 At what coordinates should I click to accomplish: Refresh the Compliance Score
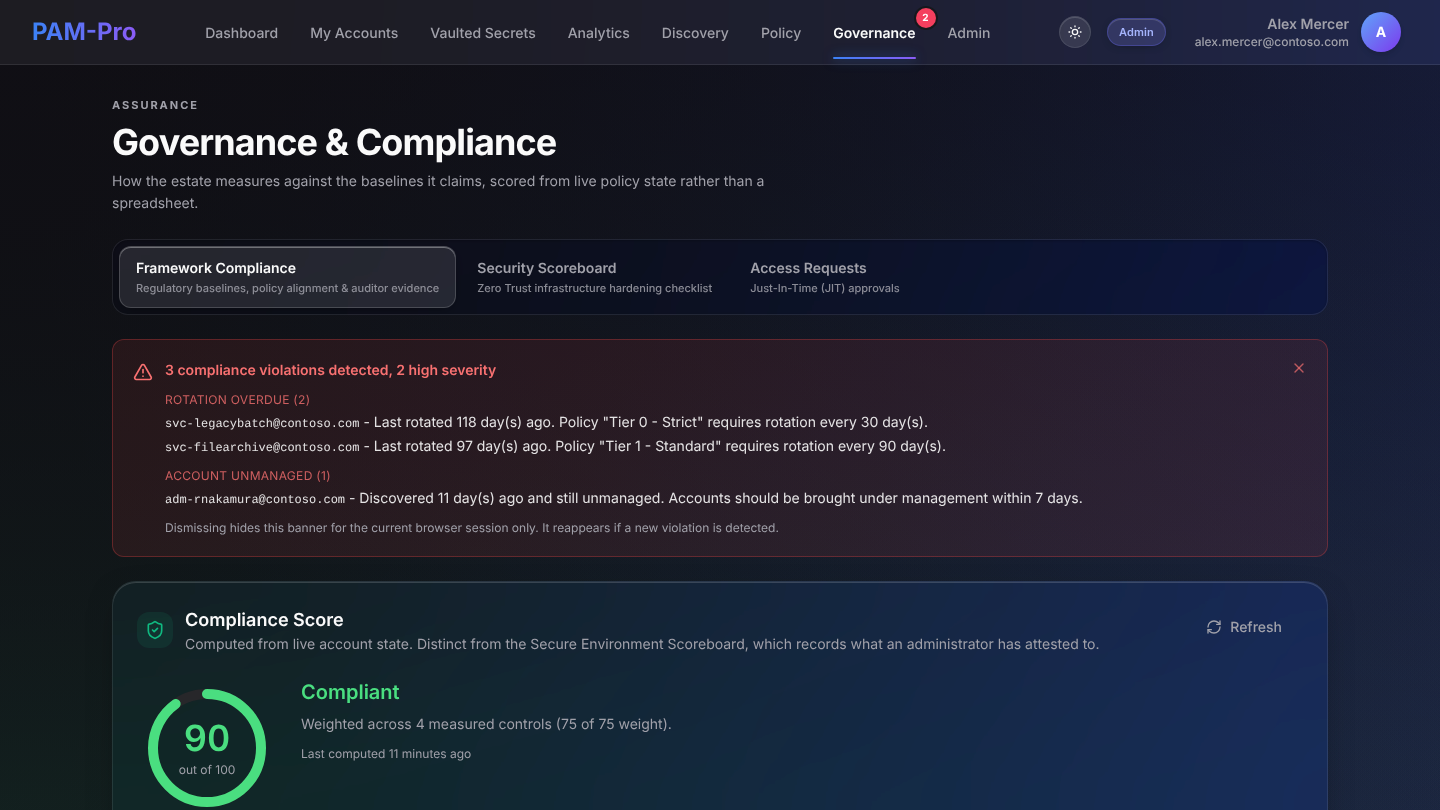[1244, 627]
